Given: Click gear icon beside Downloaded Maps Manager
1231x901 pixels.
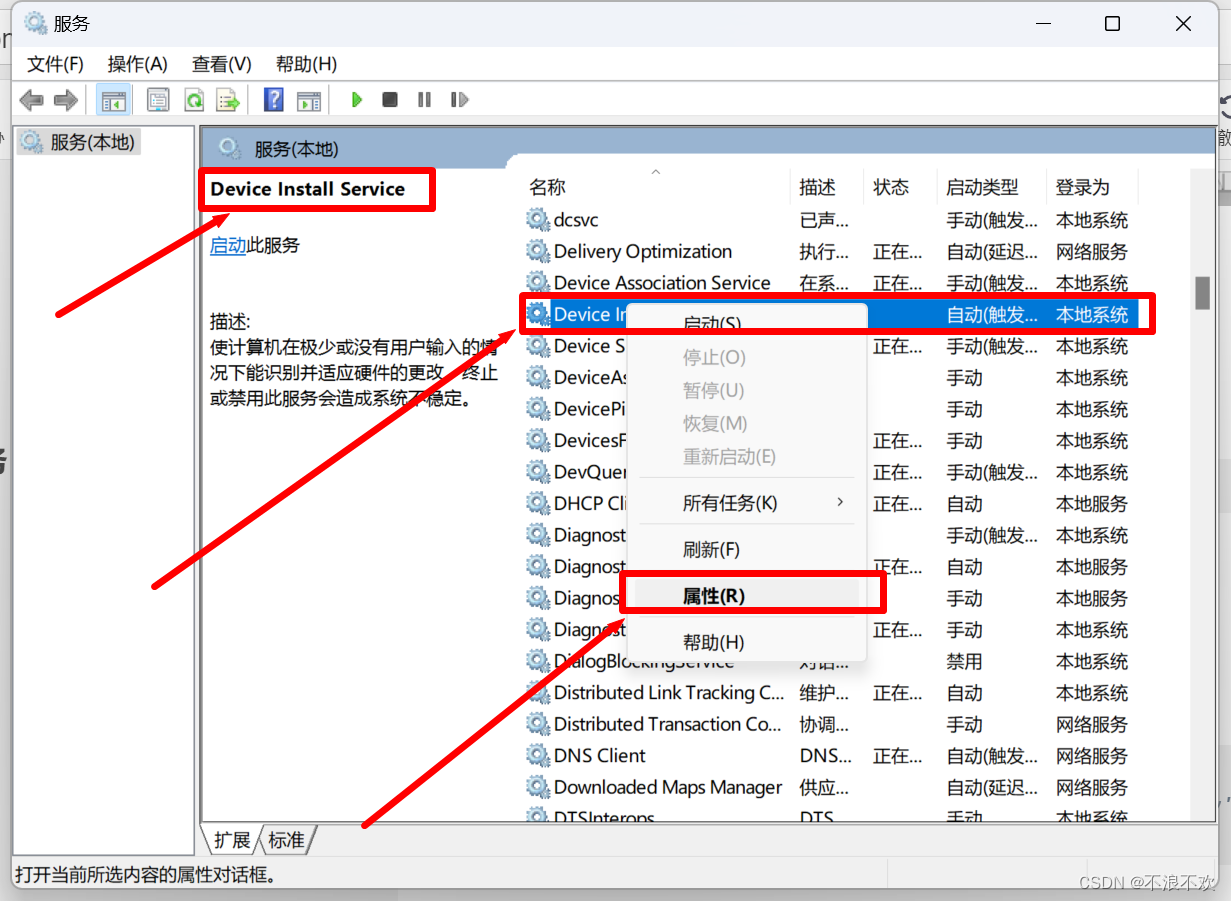Looking at the screenshot, I should (x=538, y=787).
